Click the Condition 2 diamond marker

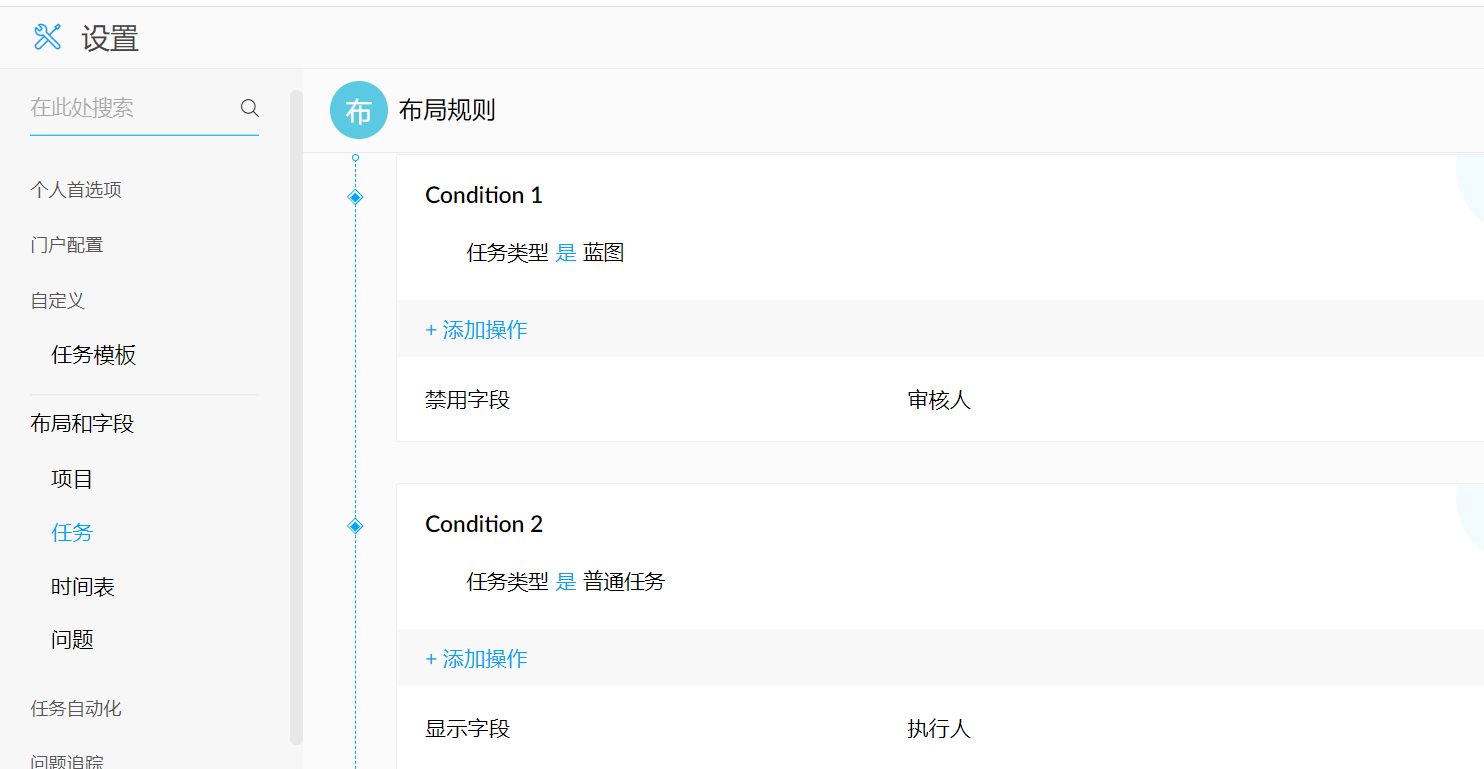355,526
